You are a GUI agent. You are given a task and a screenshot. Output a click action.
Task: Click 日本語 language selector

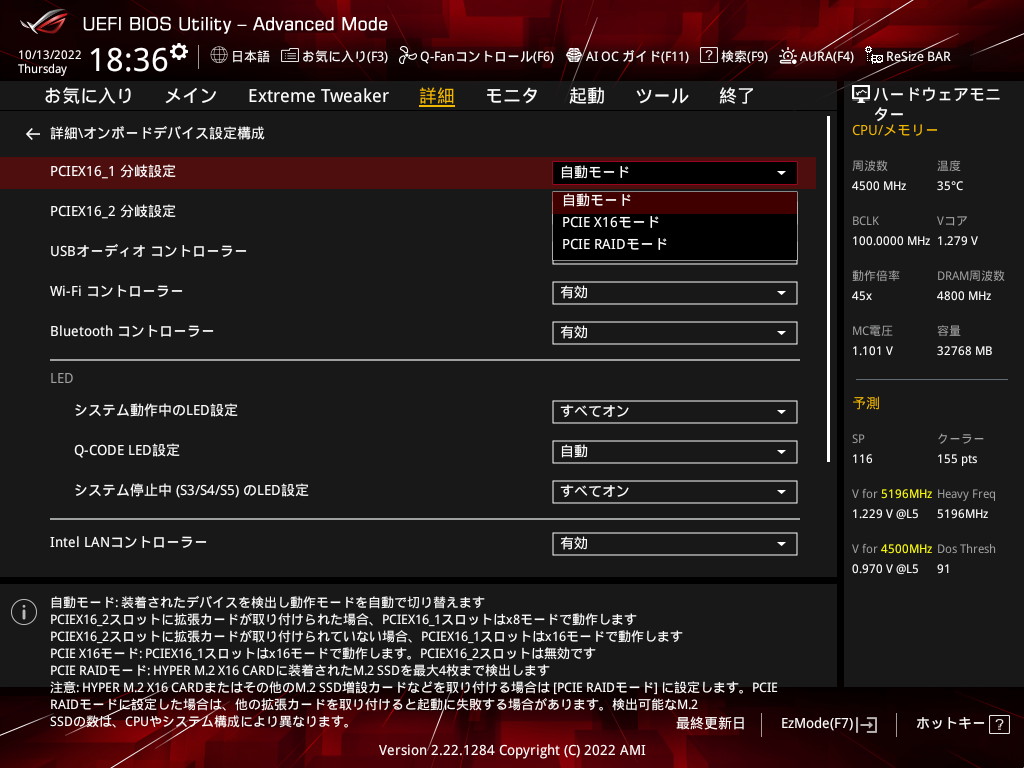[x=240, y=56]
